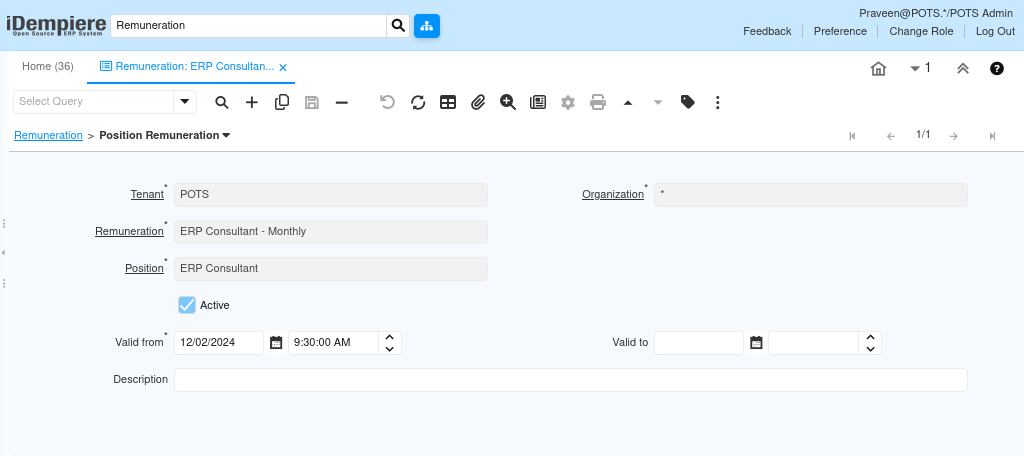The height and width of the screenshot is (456, 1024).
Task: Click Log Out
Action: pos(995,31)
